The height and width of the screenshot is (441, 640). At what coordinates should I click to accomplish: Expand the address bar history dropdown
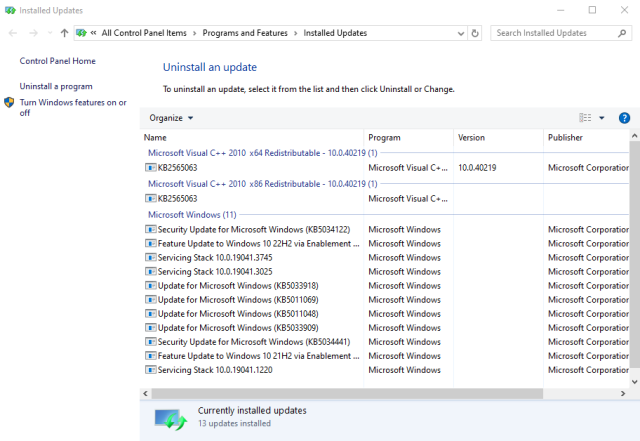pyautogui.click(x=461, y=33)
